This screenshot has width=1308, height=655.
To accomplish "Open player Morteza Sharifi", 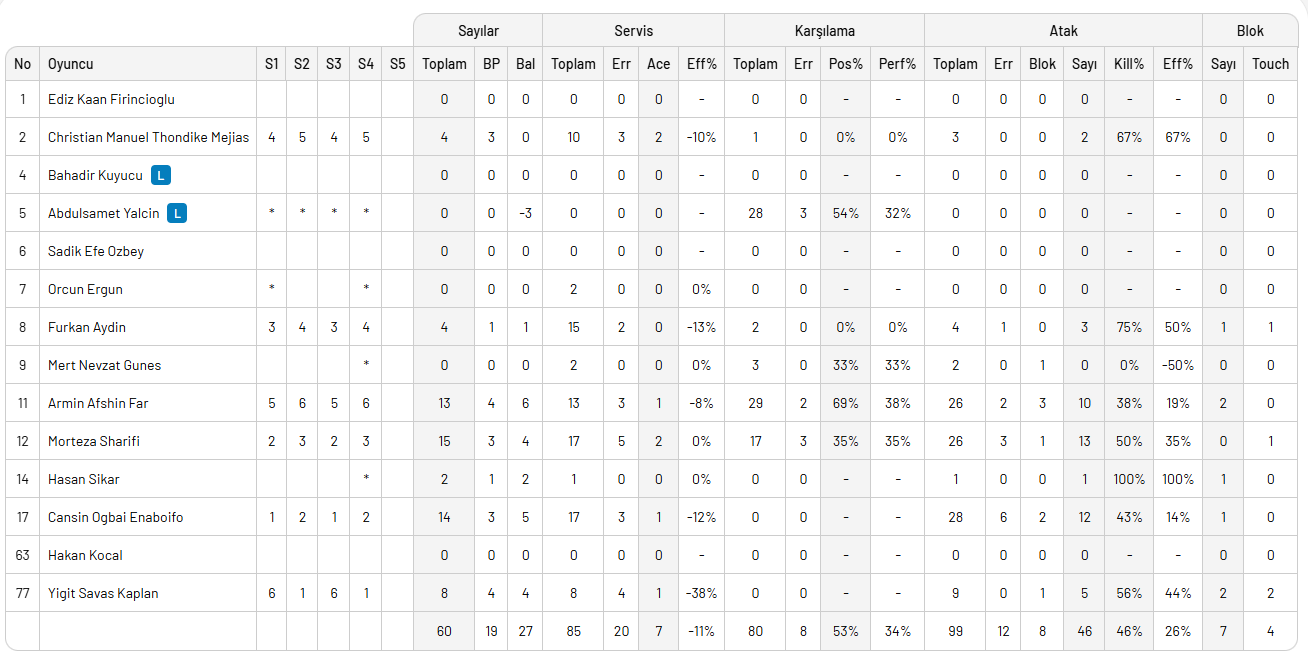I will 94,442.
